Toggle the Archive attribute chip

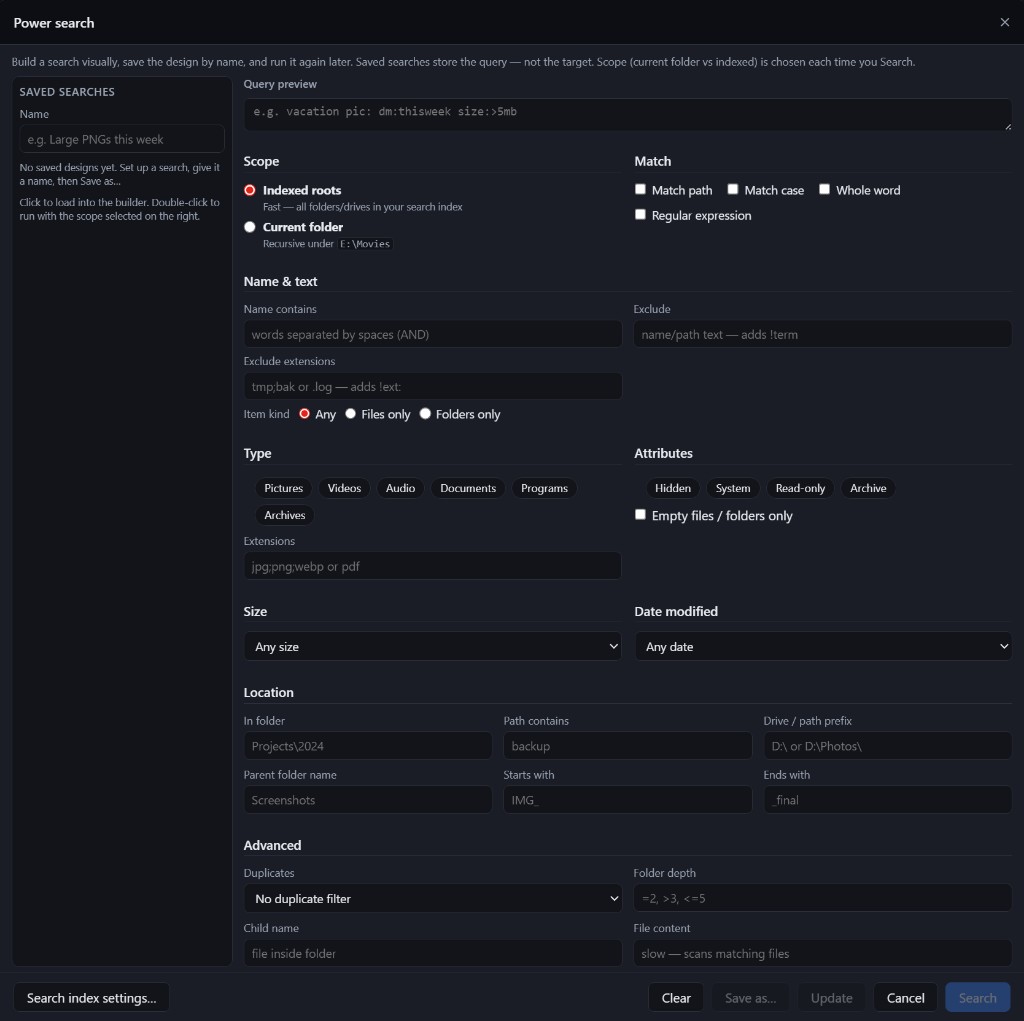pyautogui.click(x=868, y=488)
